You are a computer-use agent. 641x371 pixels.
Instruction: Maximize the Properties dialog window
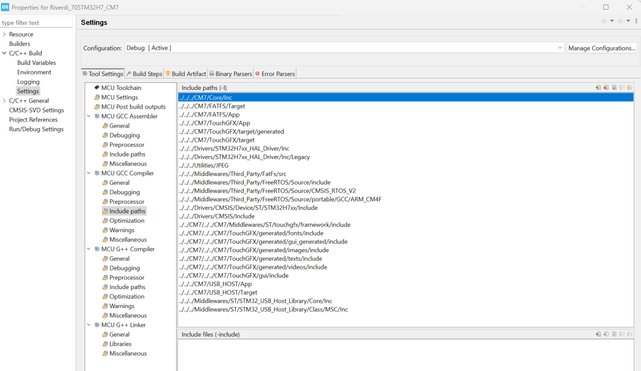click(x=606, y=7)
